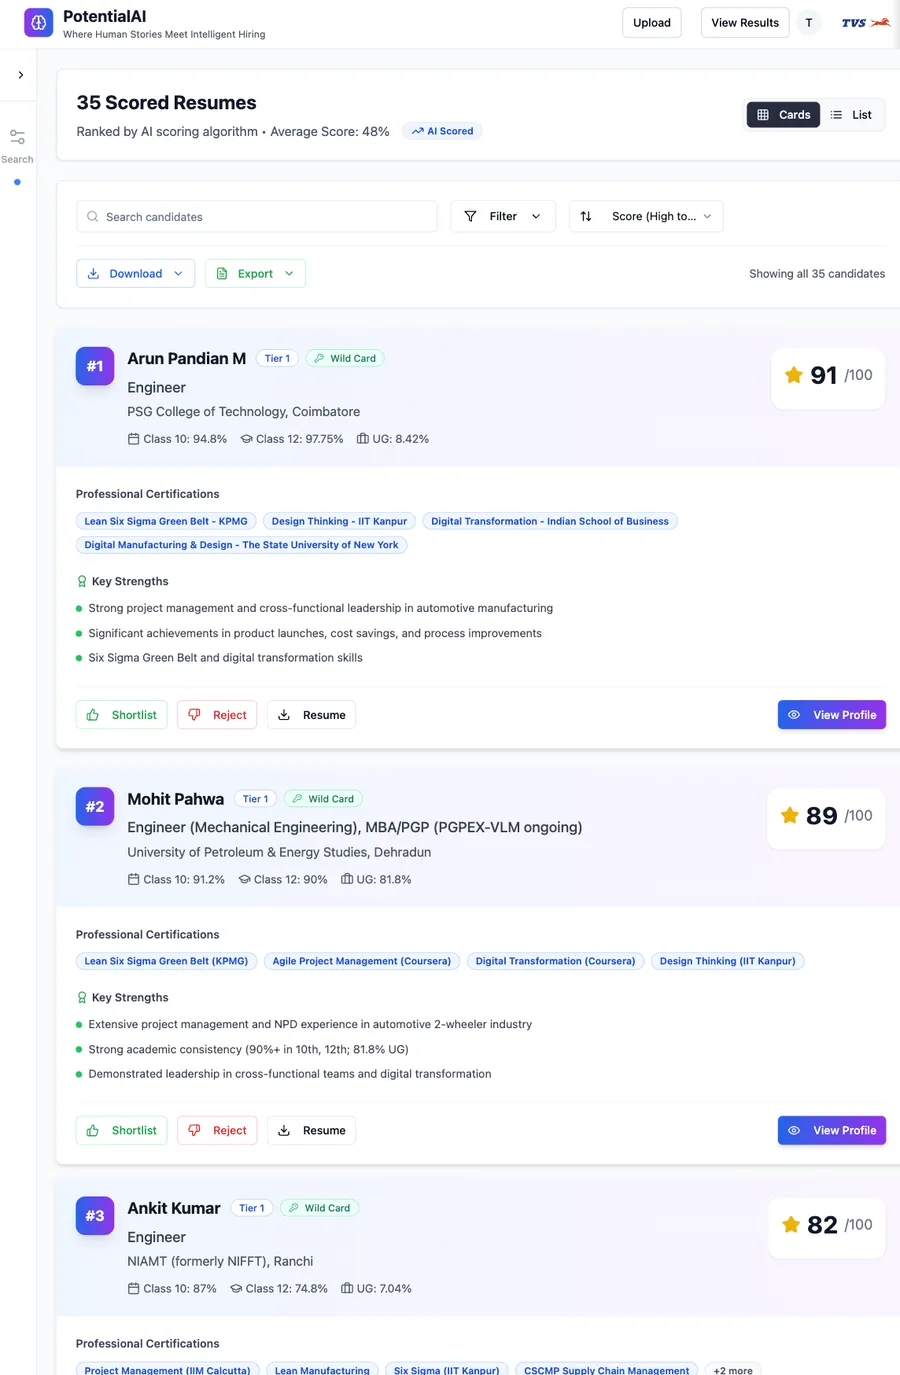Click the Upload button

[652, 22]
